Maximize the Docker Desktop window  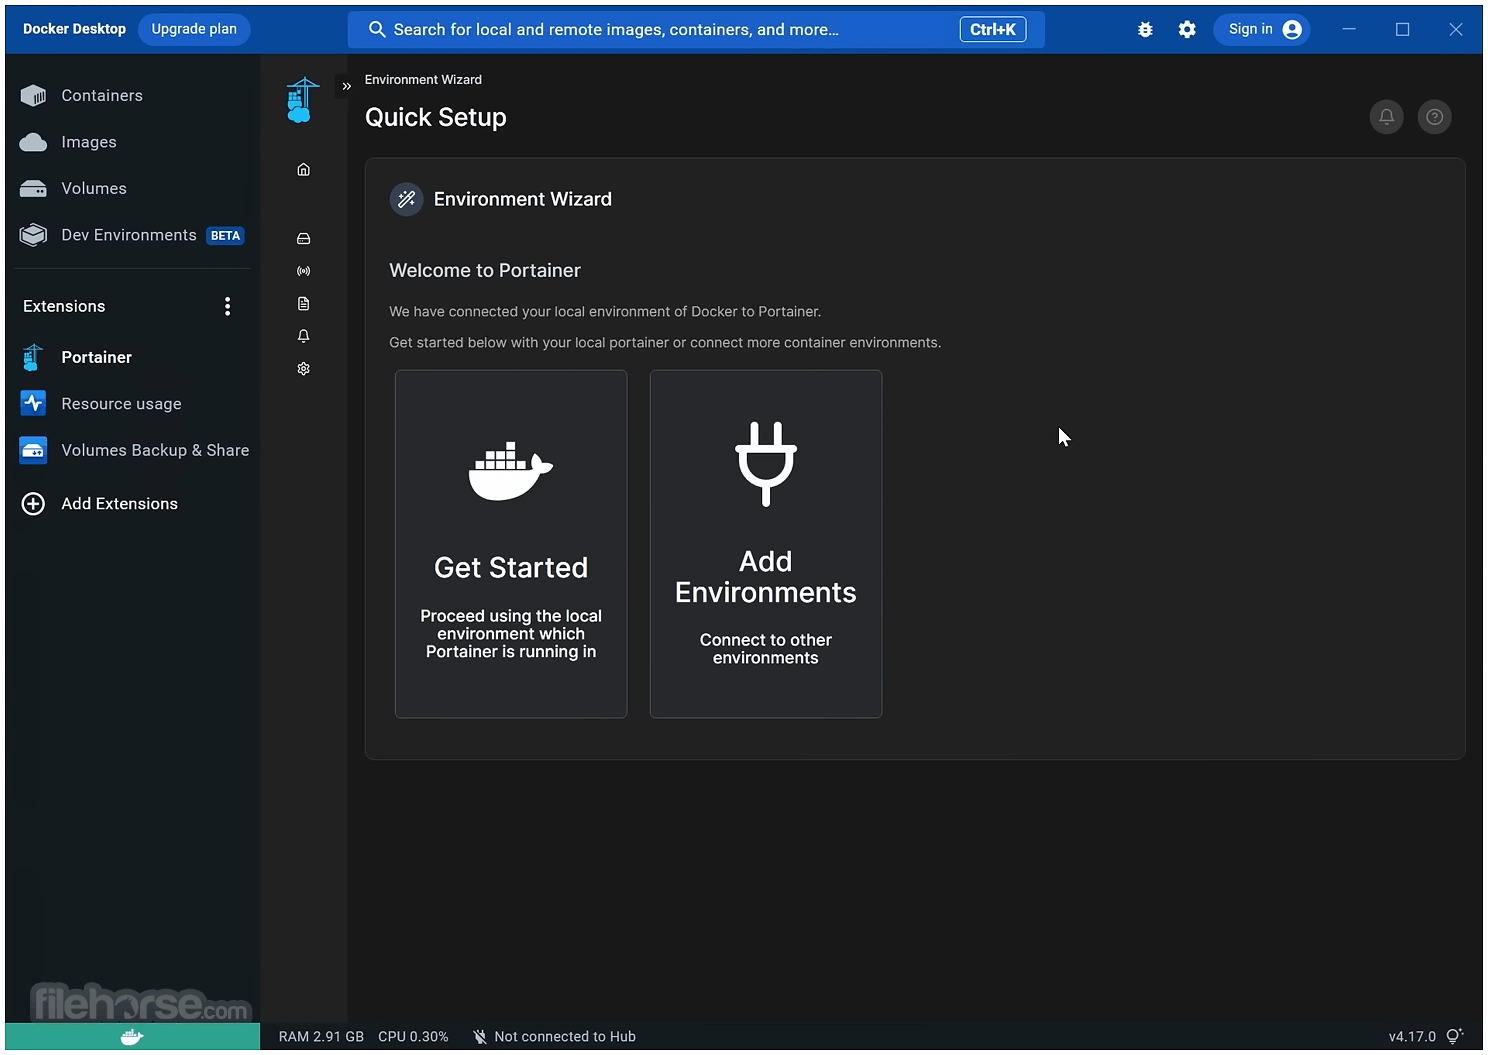(1402, 30)
